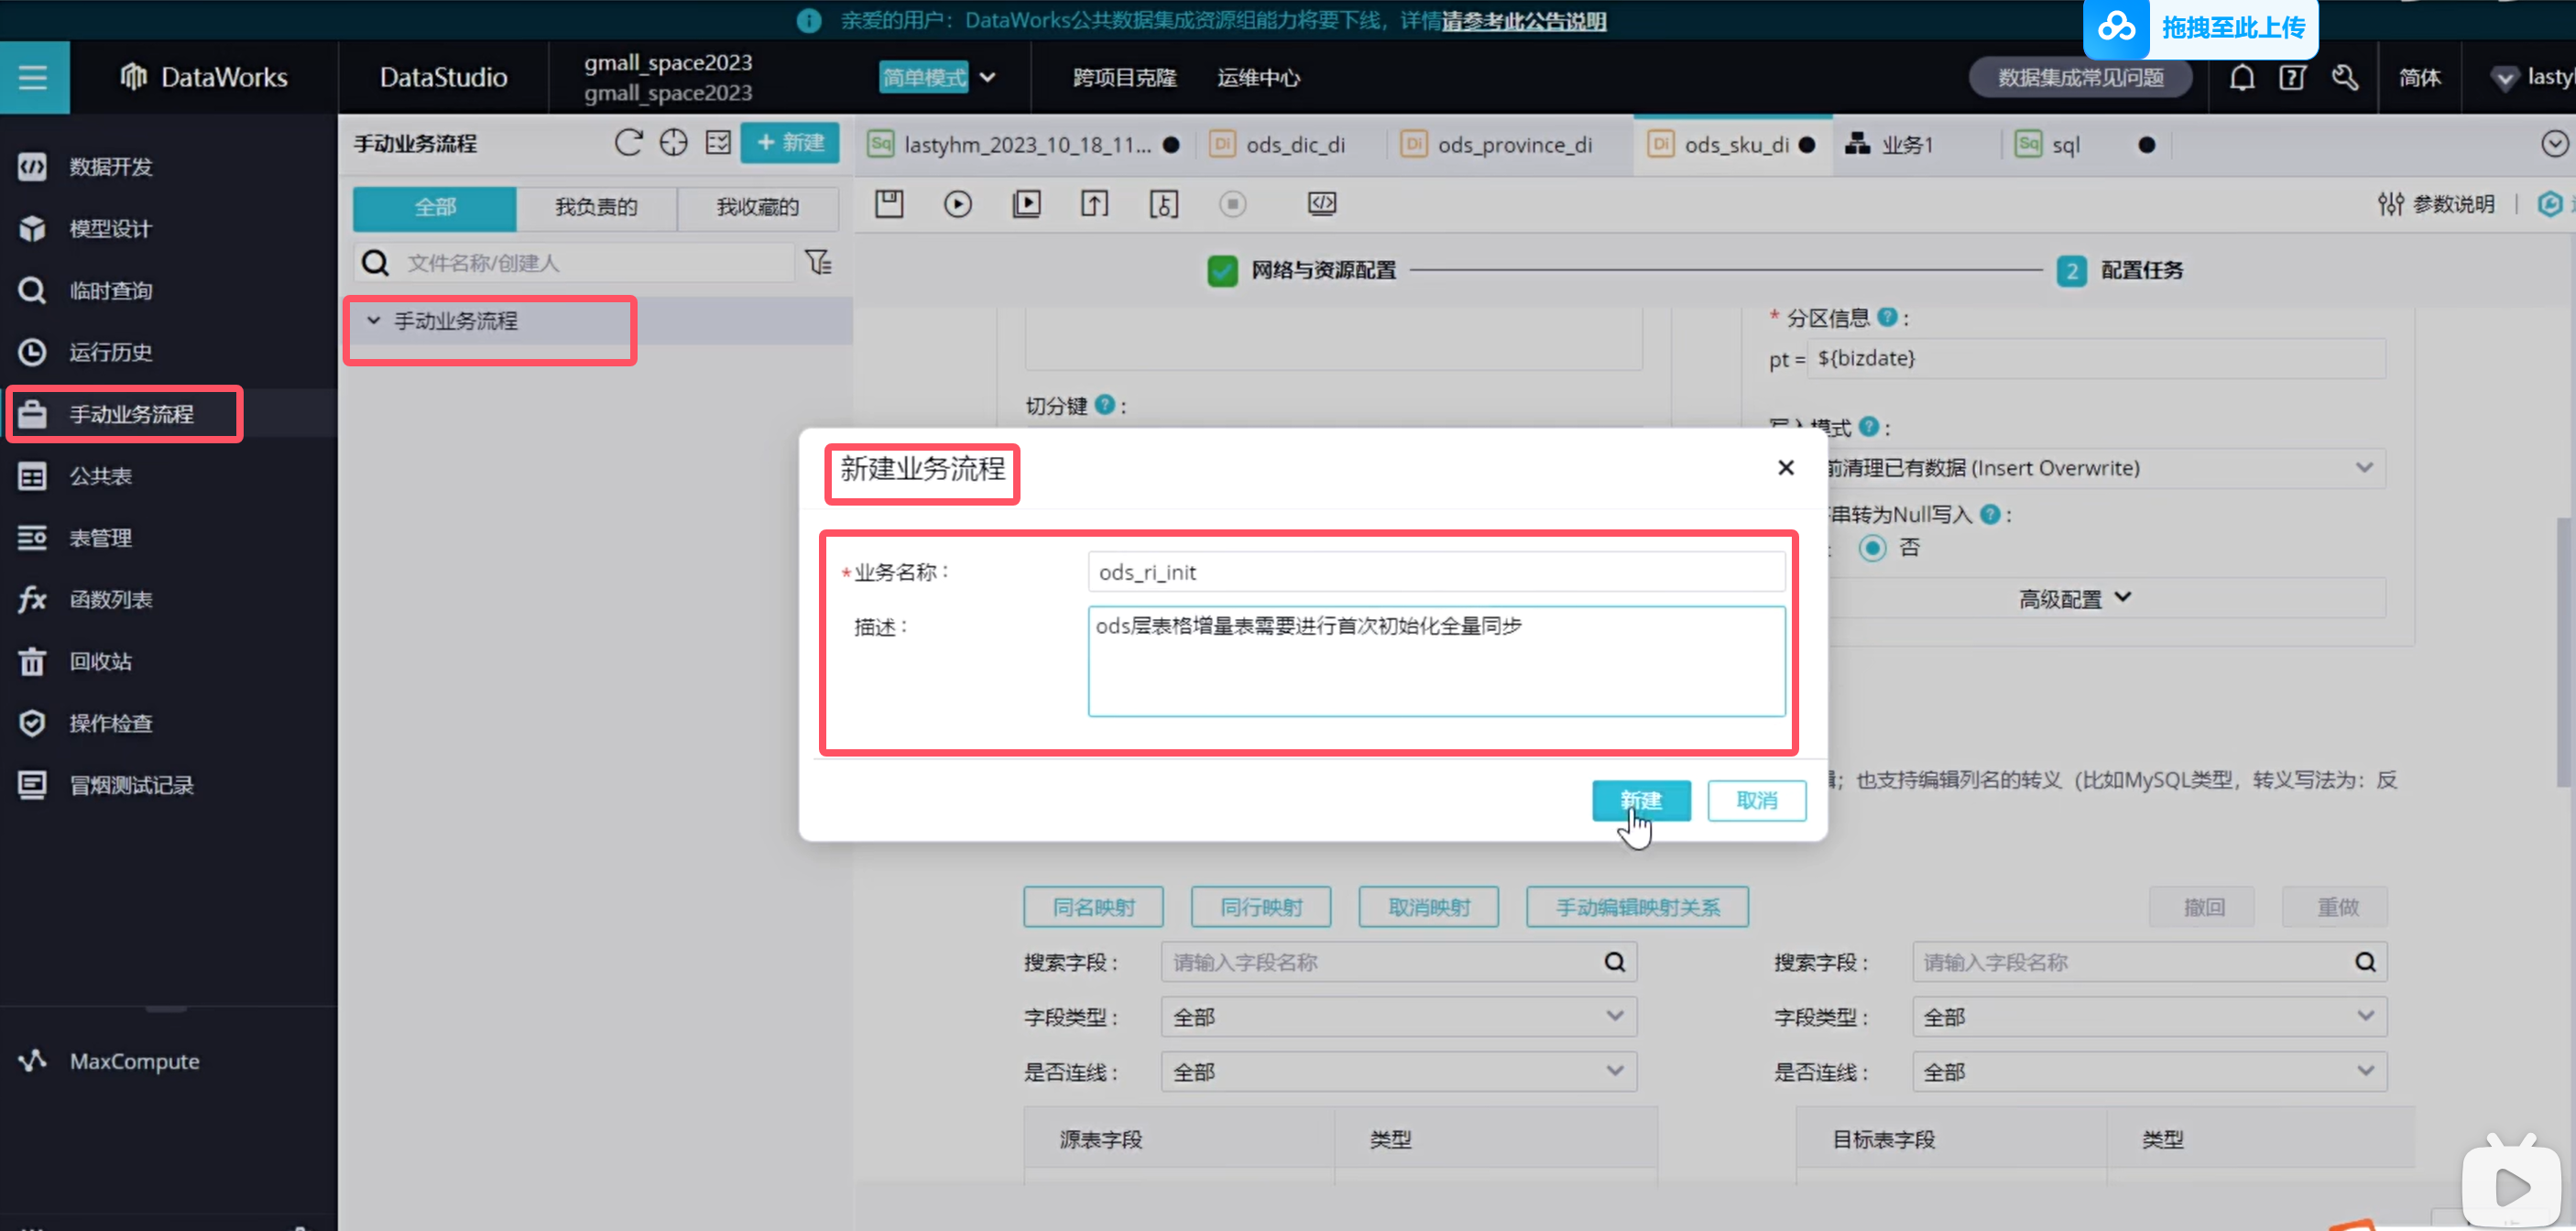
Task: Click the filter icon beside search box
Action: coord(819,262)
